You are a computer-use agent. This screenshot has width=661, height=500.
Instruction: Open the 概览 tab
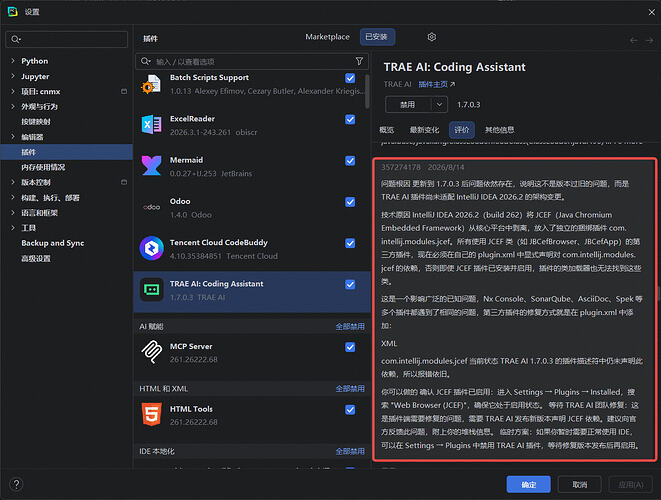387,130
